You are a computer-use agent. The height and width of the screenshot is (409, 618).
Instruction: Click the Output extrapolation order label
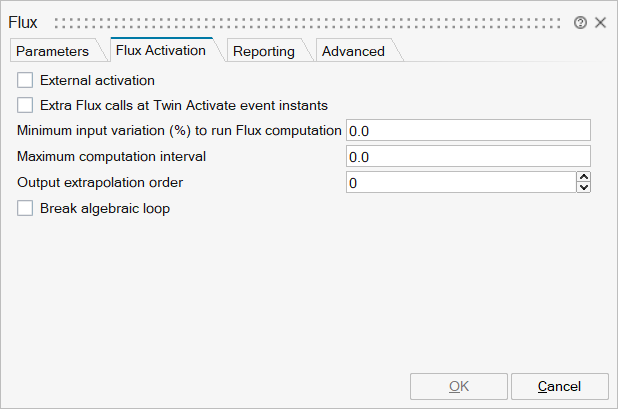click(x=100, y=182)
